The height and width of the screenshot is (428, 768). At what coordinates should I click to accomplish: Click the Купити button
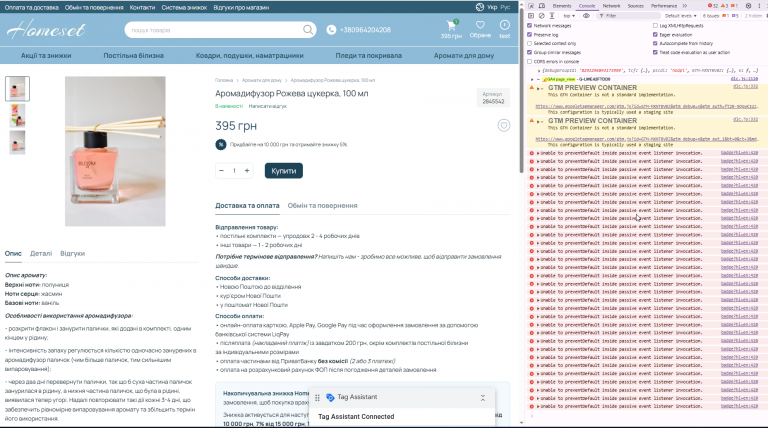[284, 171]
